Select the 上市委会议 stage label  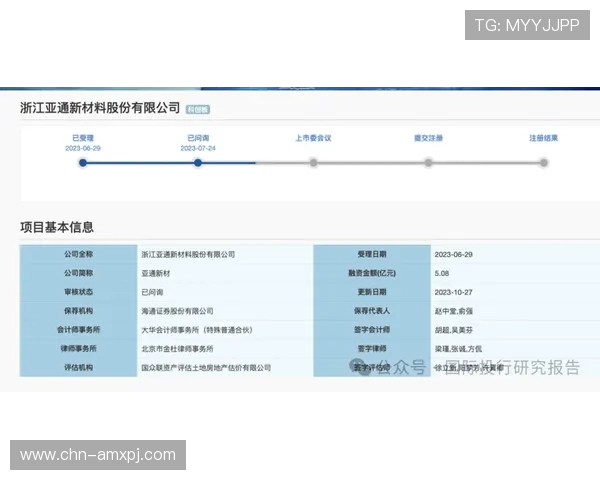click(x=313, y=138)
